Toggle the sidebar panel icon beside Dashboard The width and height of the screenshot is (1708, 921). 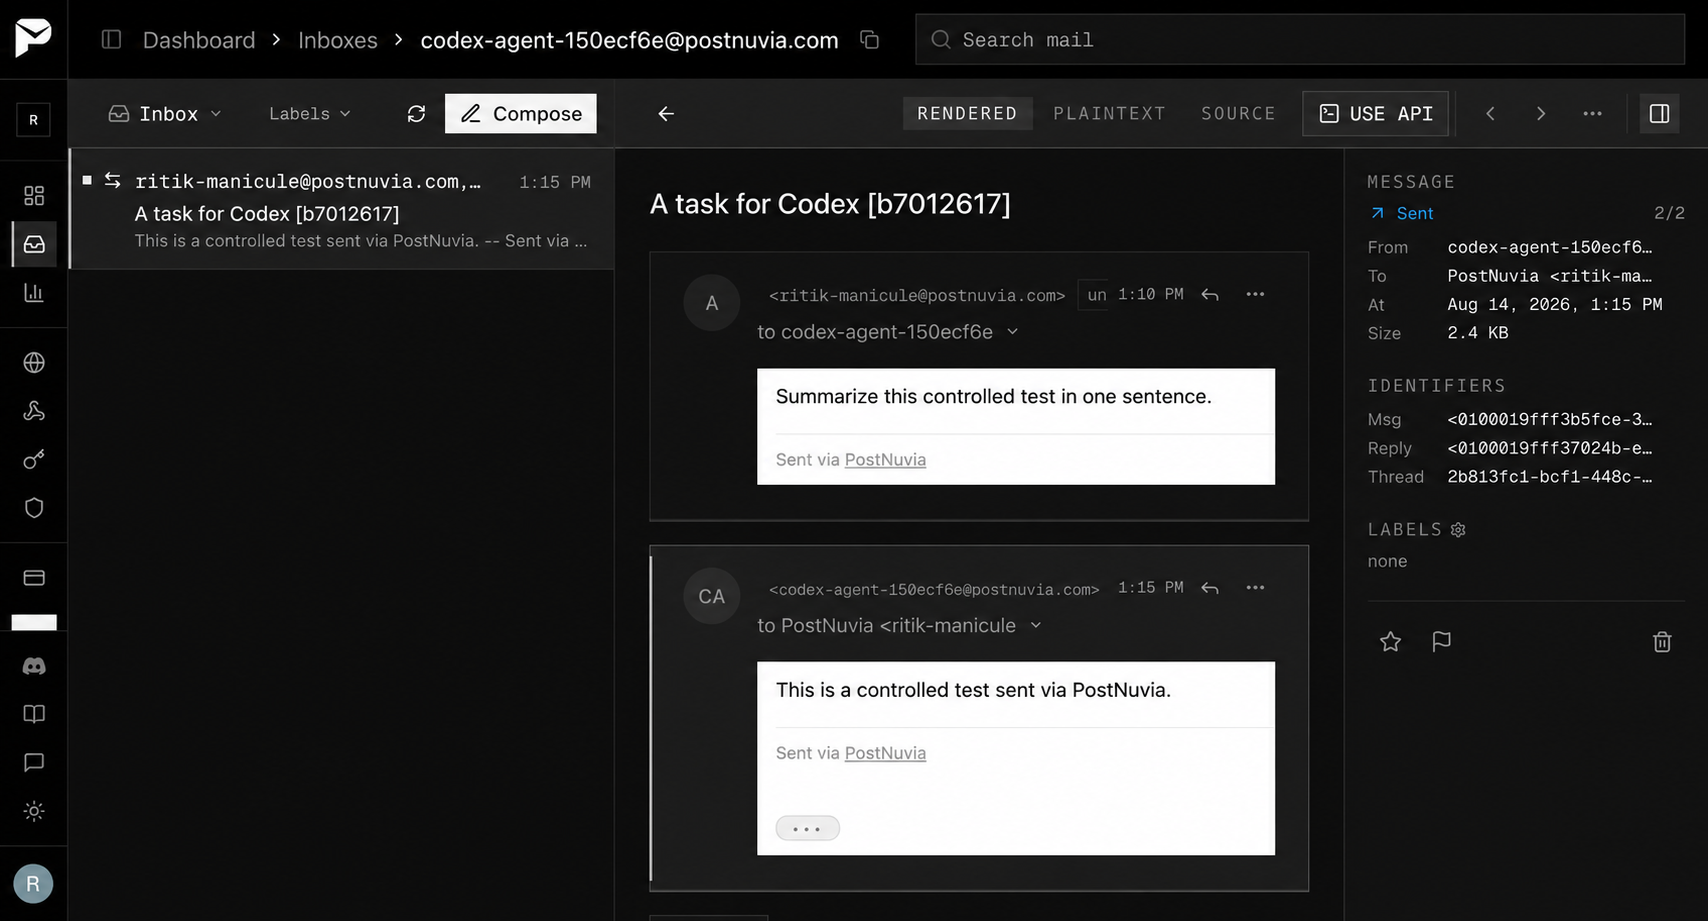pos(111,39)
